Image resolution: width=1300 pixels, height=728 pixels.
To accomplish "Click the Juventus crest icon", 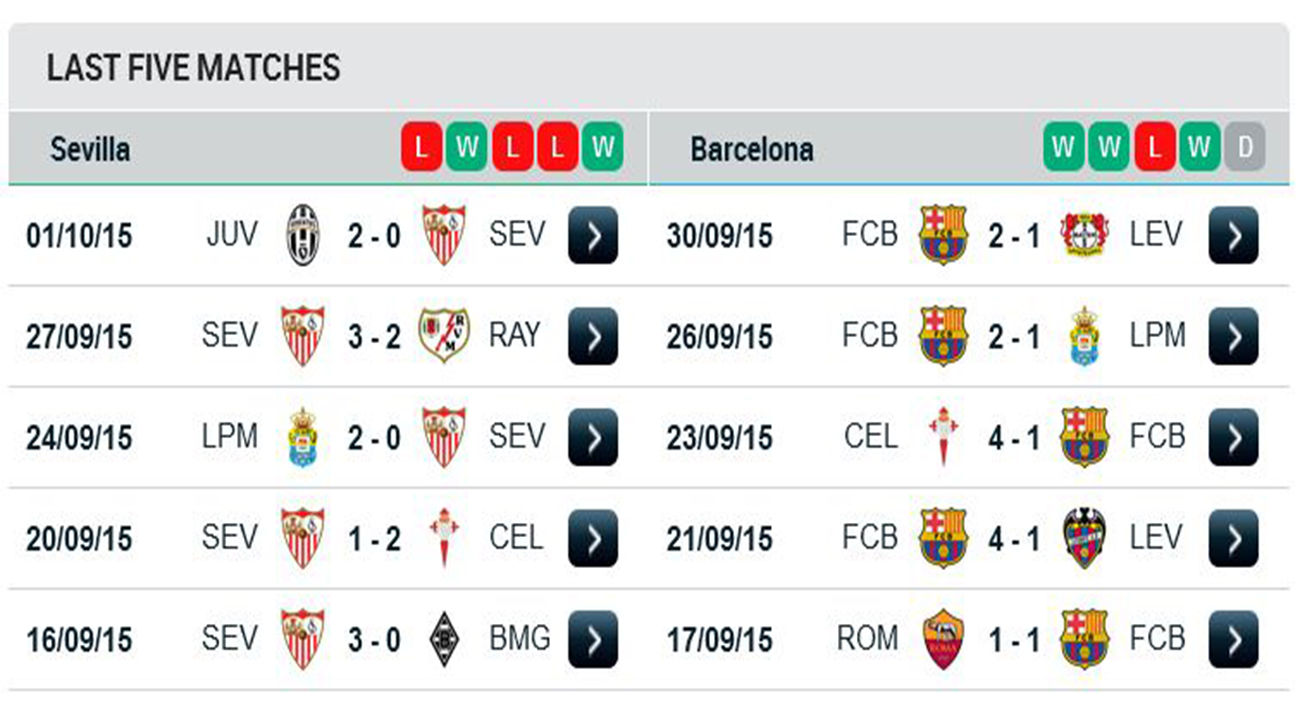I will click(x=303, y=235).
